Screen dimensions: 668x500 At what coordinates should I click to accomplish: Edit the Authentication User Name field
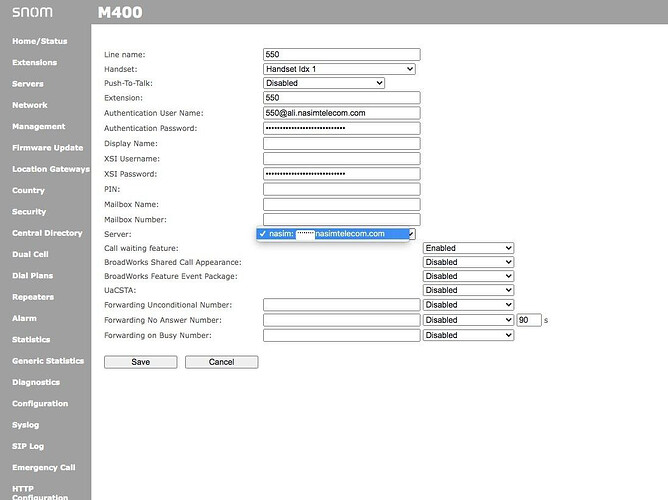click(342, 113)
